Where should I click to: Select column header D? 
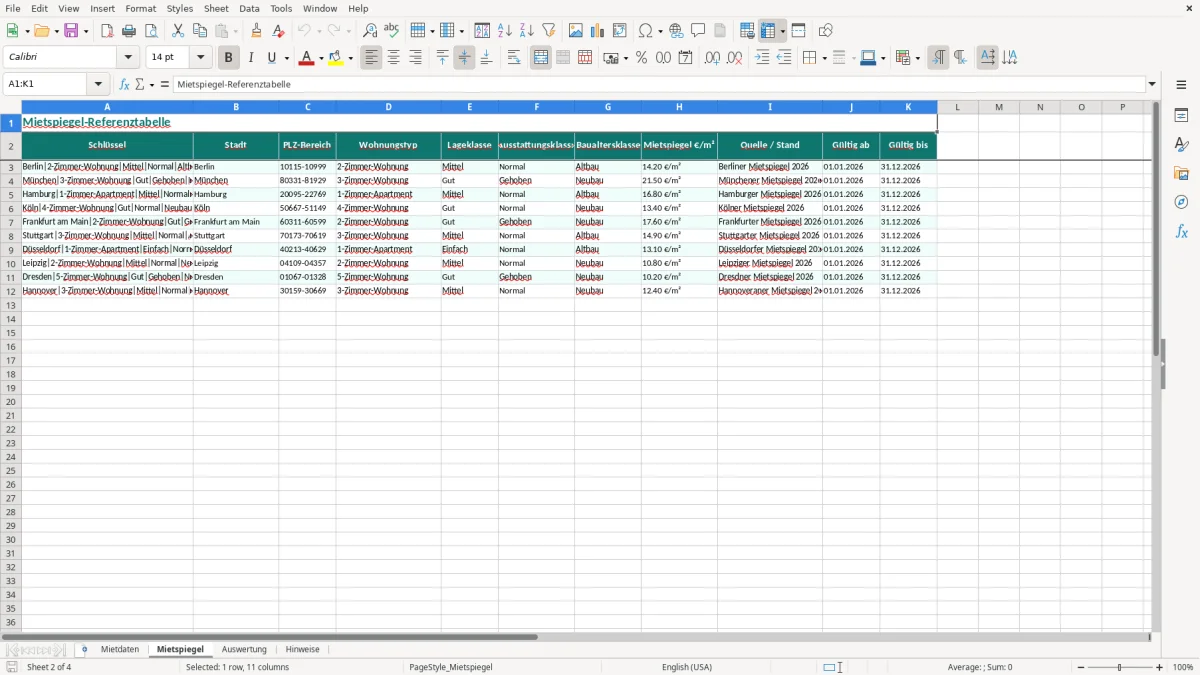388,106
